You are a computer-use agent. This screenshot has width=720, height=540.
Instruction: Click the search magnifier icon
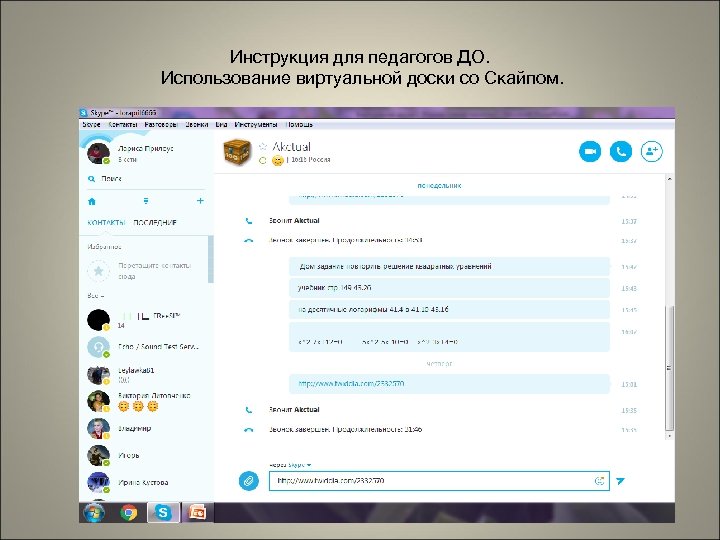91,179
